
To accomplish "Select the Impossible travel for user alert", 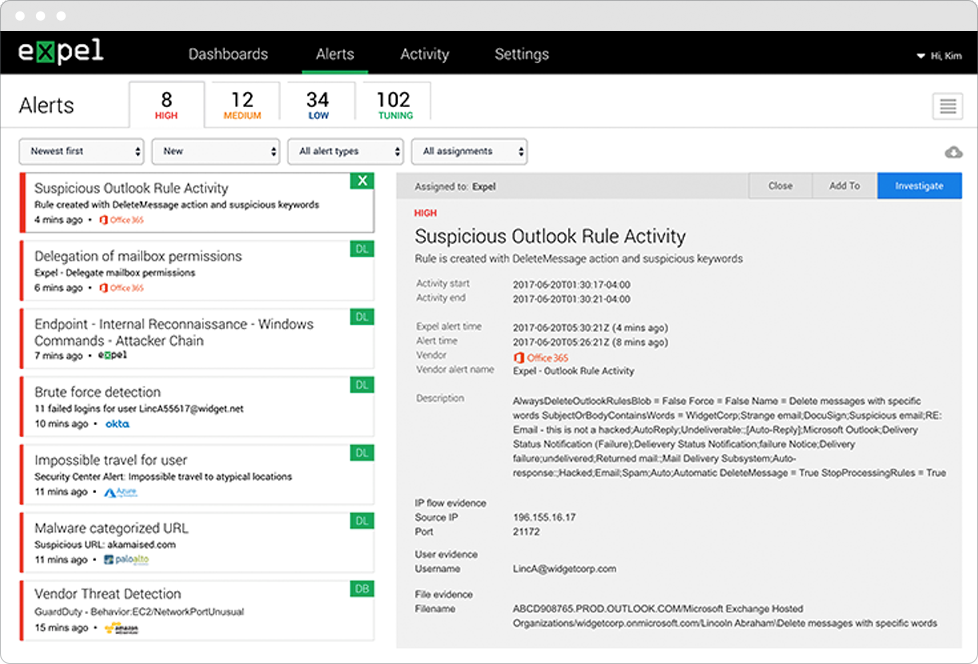I will tap(197, 474).
